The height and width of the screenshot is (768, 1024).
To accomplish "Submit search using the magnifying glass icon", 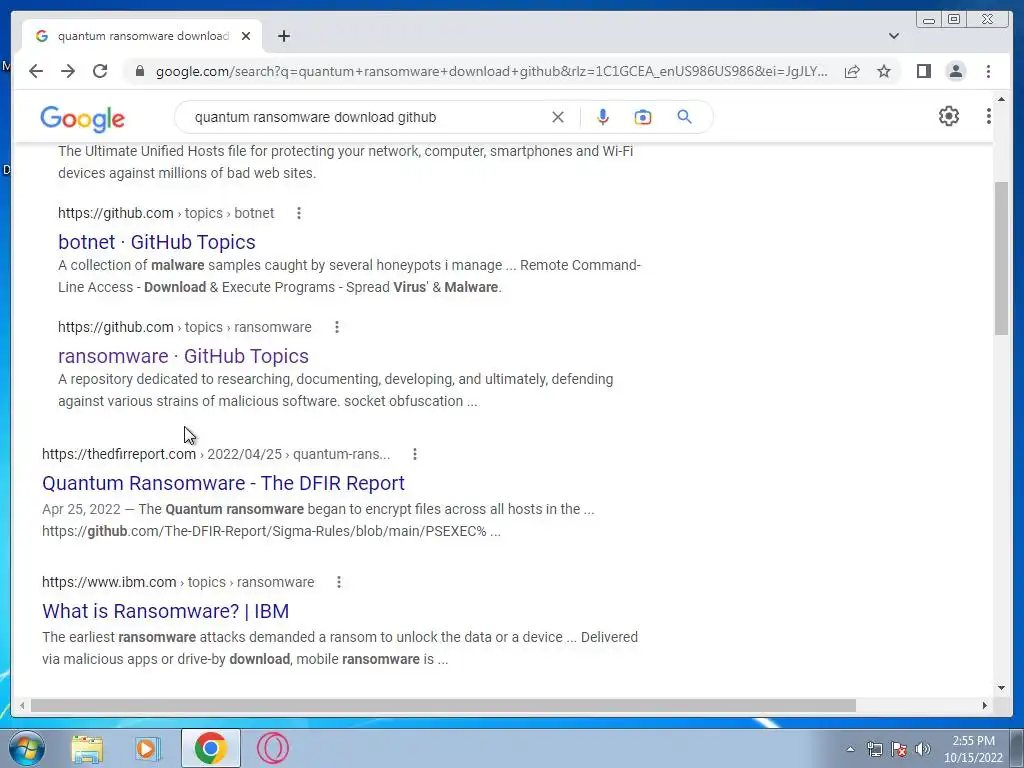I will (x=684, y=117).
